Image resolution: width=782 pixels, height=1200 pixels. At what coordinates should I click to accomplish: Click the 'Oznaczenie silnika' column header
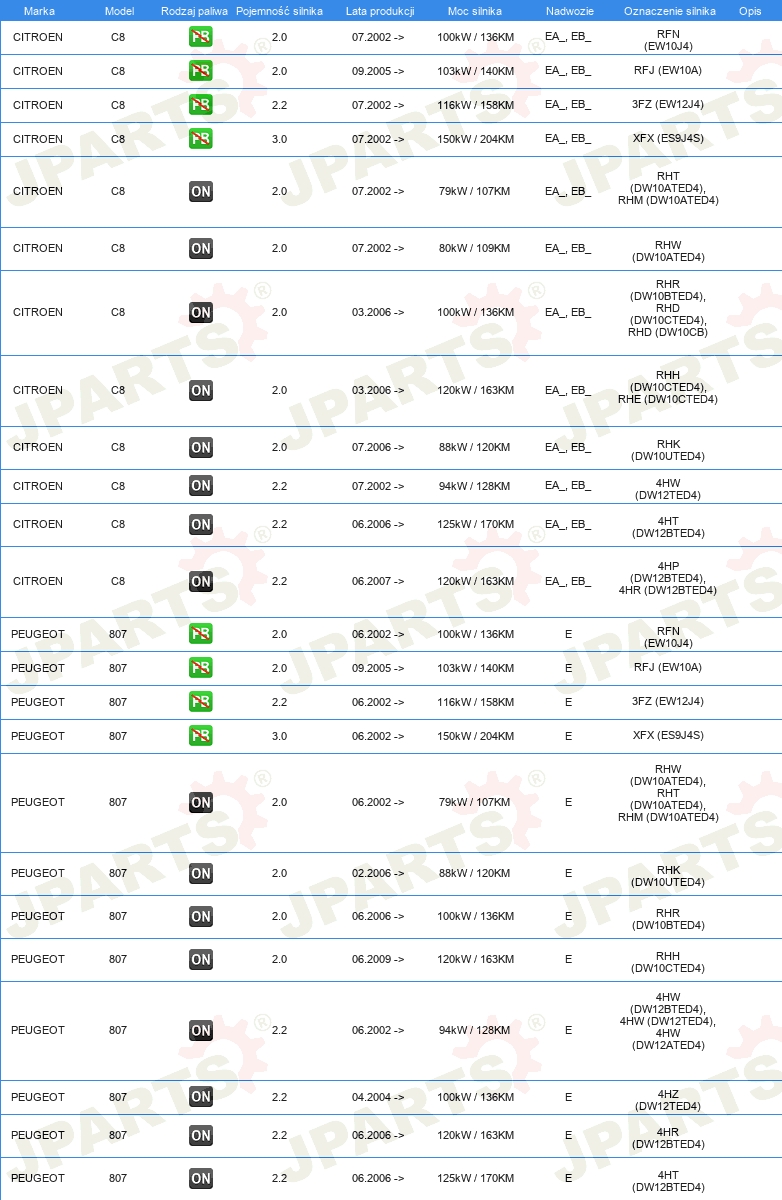(x=670, y=10)
